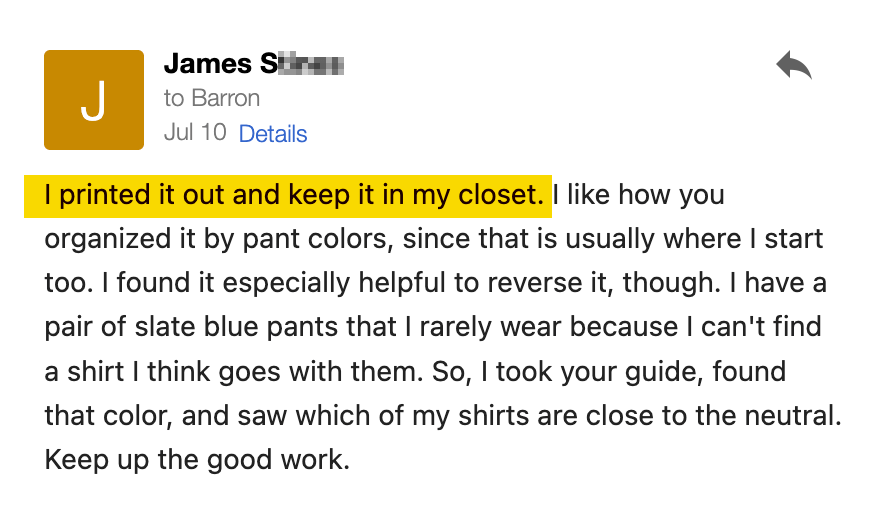Open the orange J sender avatar
Viewport: 876px width, 516px height.
94,100
